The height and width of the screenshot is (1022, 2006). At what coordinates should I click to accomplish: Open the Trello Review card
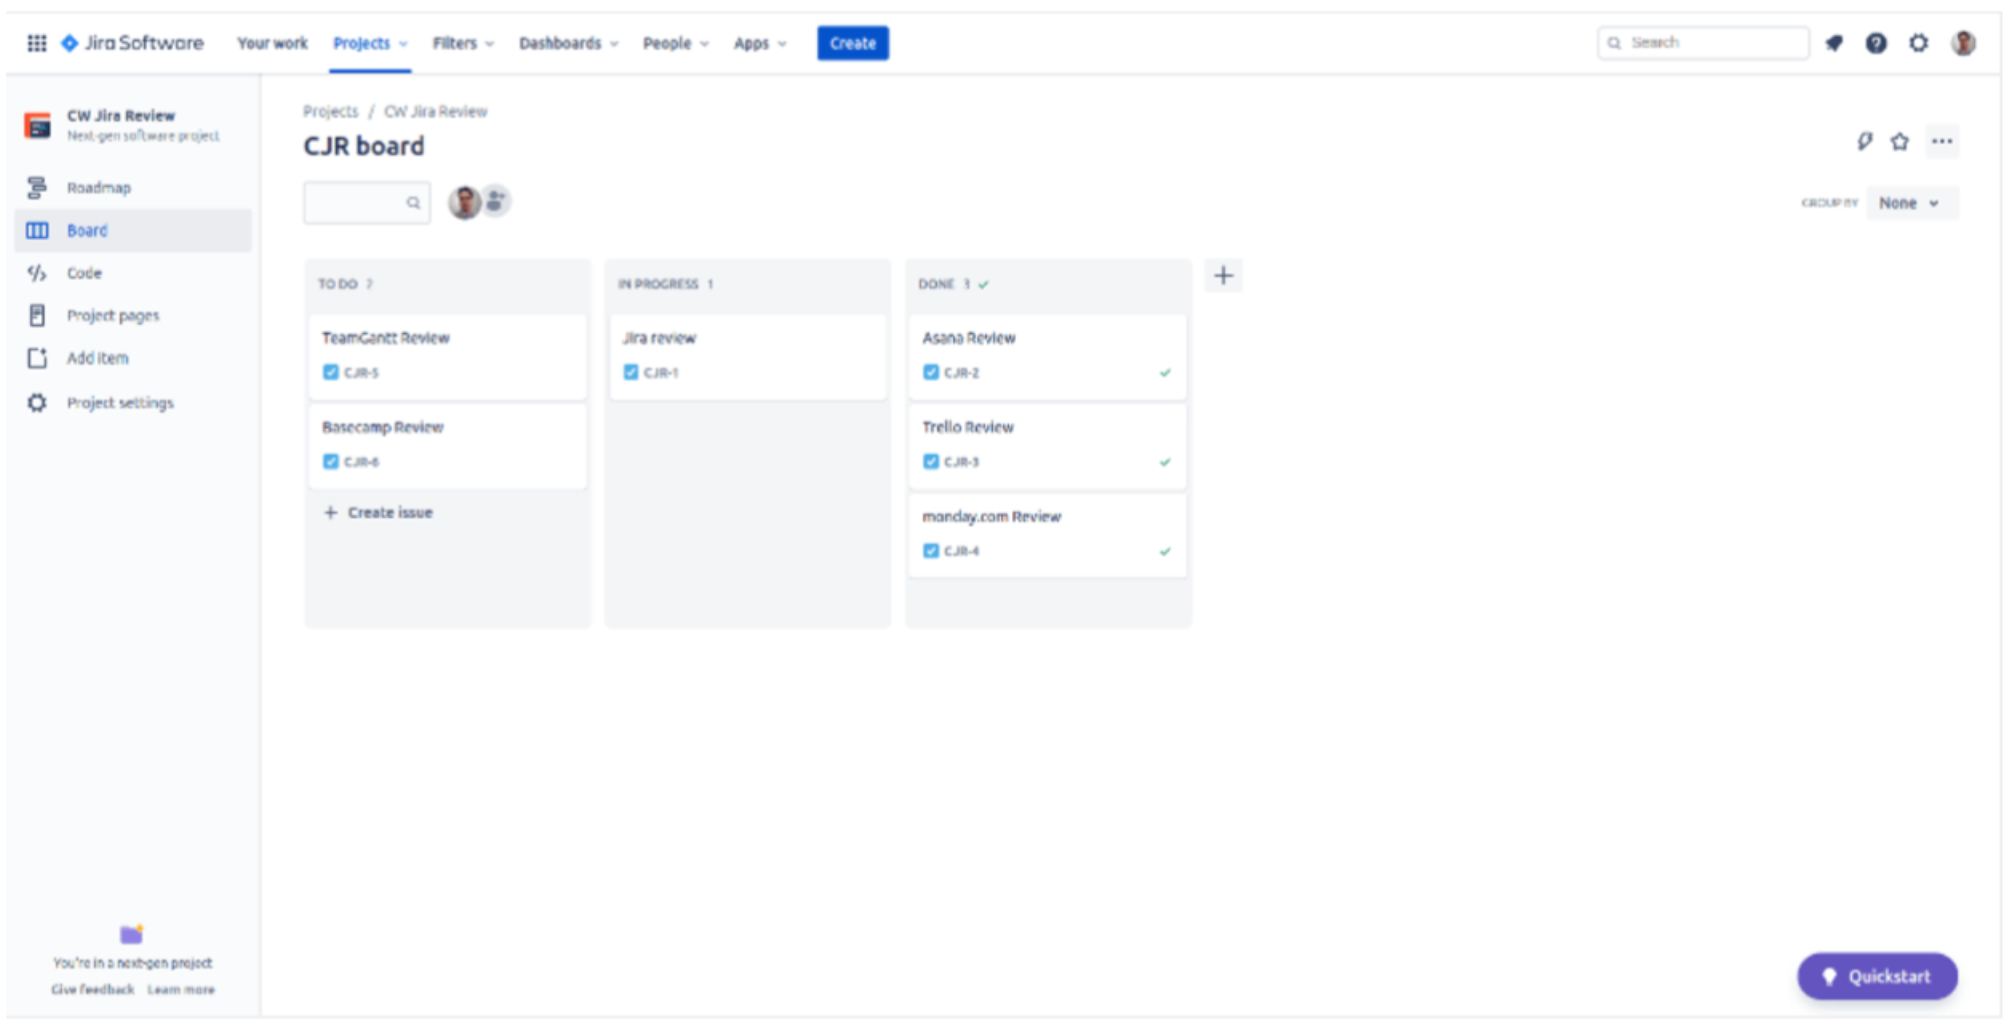pos(1048,445)
